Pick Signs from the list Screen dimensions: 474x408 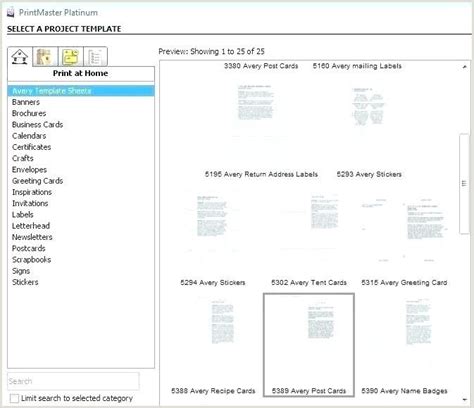coord(21,271)
